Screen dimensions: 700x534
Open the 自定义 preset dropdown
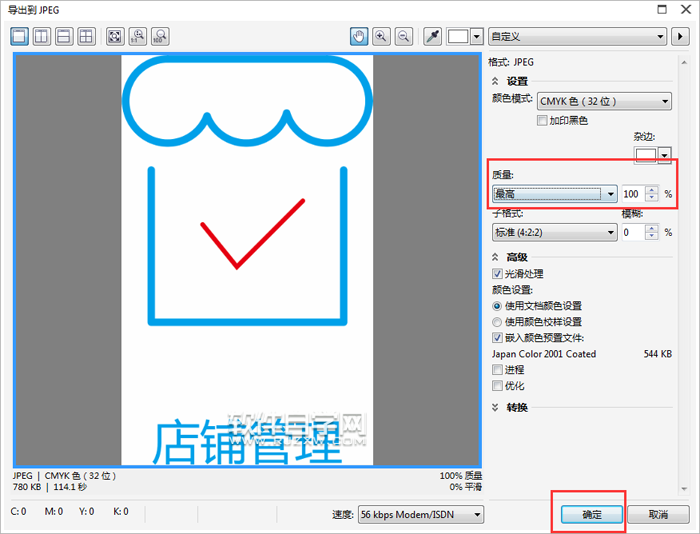[x=577, y=36]
